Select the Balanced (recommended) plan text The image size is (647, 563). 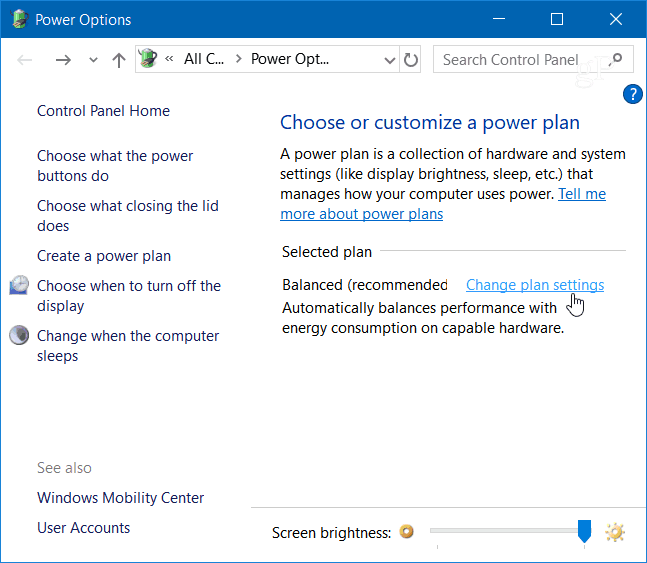(365, 285)
